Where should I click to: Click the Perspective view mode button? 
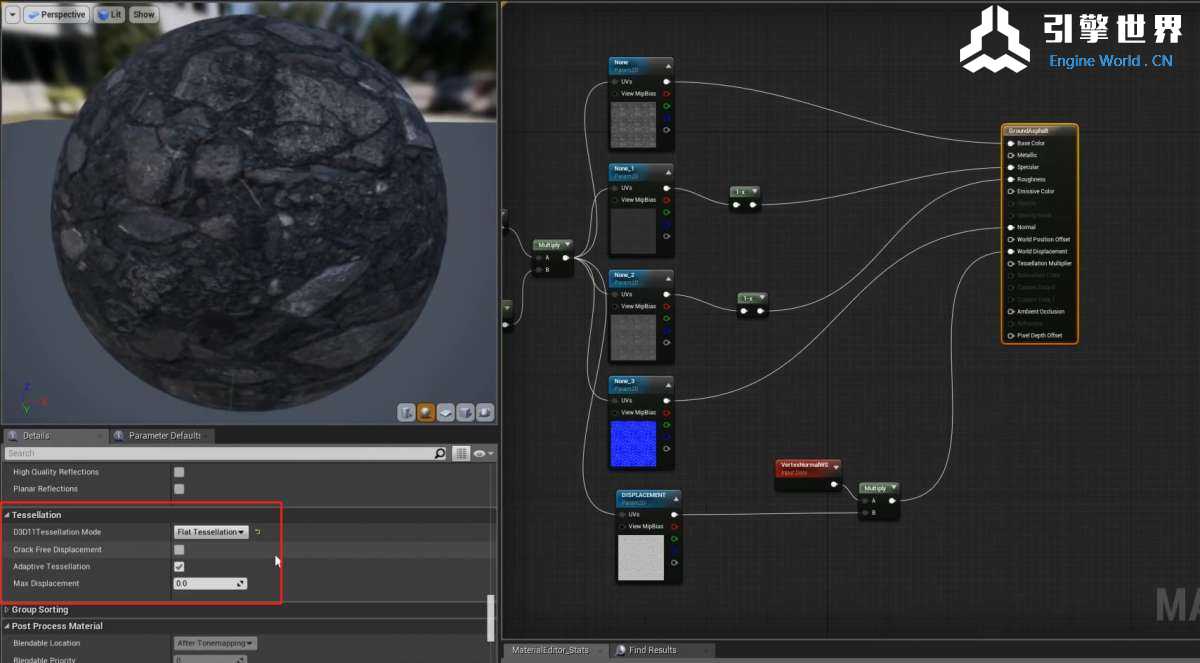[56, 15]
